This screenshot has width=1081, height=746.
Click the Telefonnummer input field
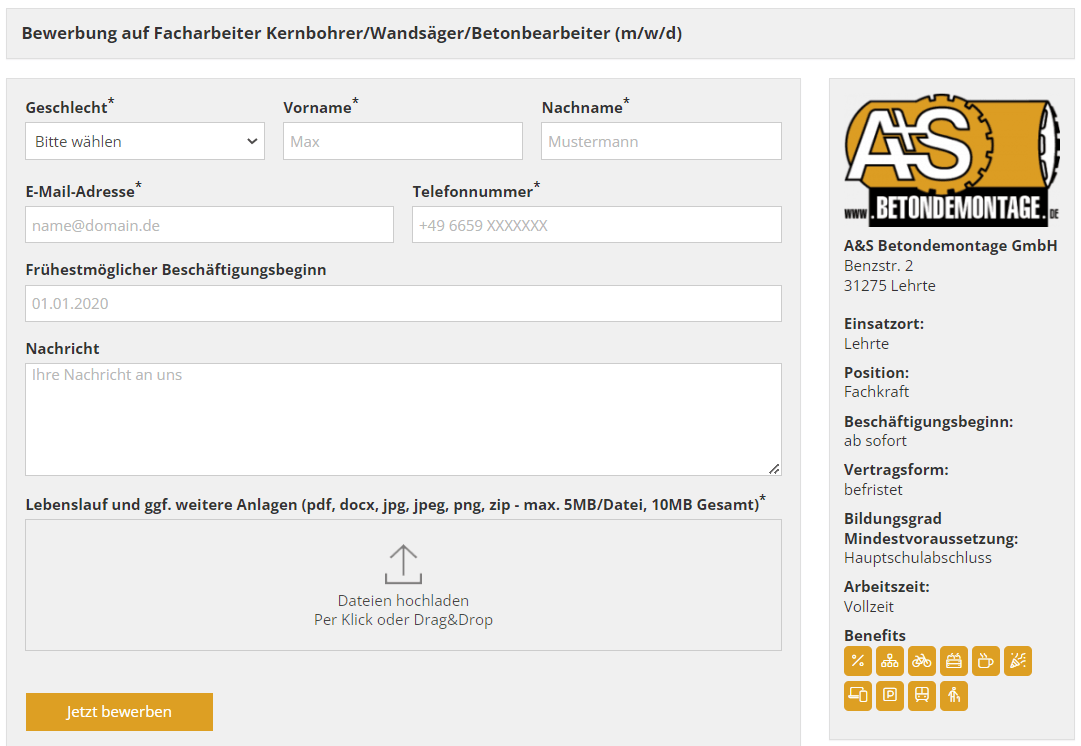point(596,225)
